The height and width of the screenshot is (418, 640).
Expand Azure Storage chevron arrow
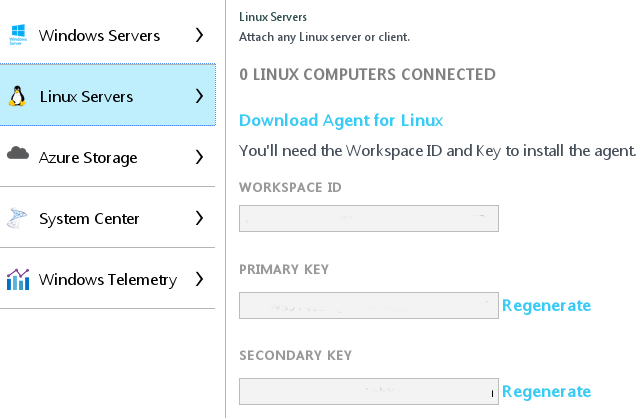click(199, 157)
